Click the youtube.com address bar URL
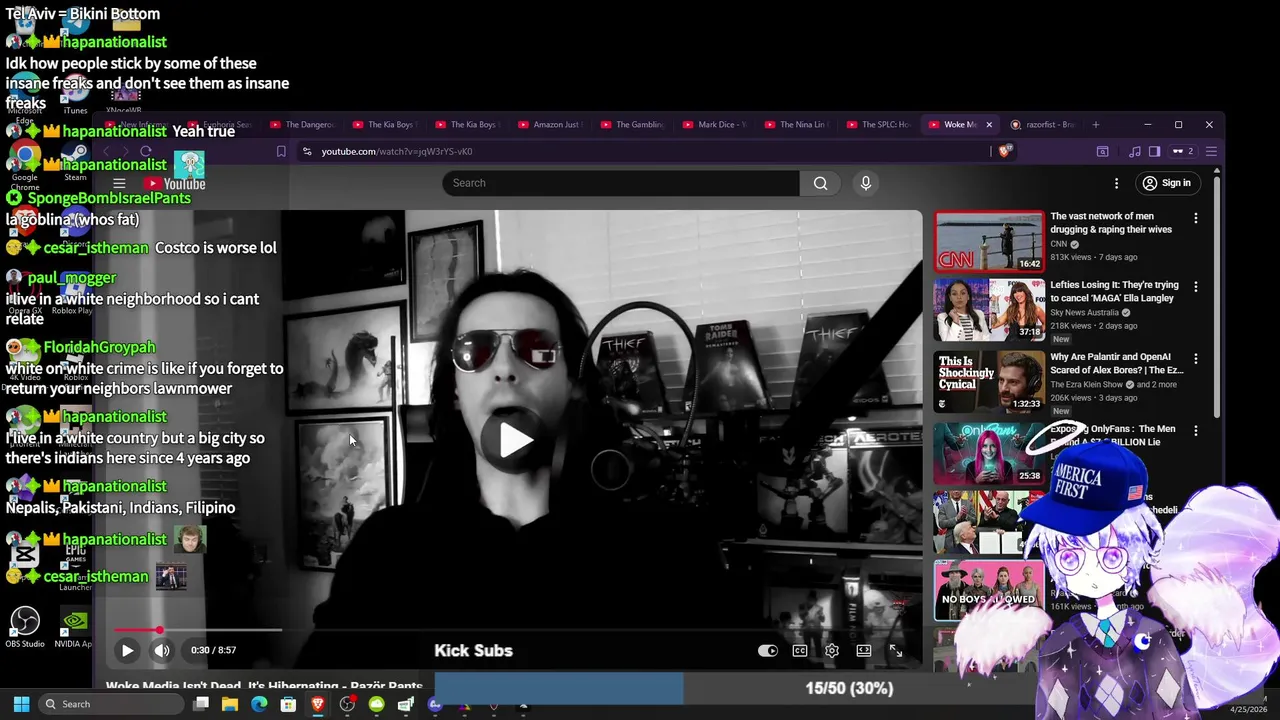1280x720 pixels. click(x=397, y=151)
